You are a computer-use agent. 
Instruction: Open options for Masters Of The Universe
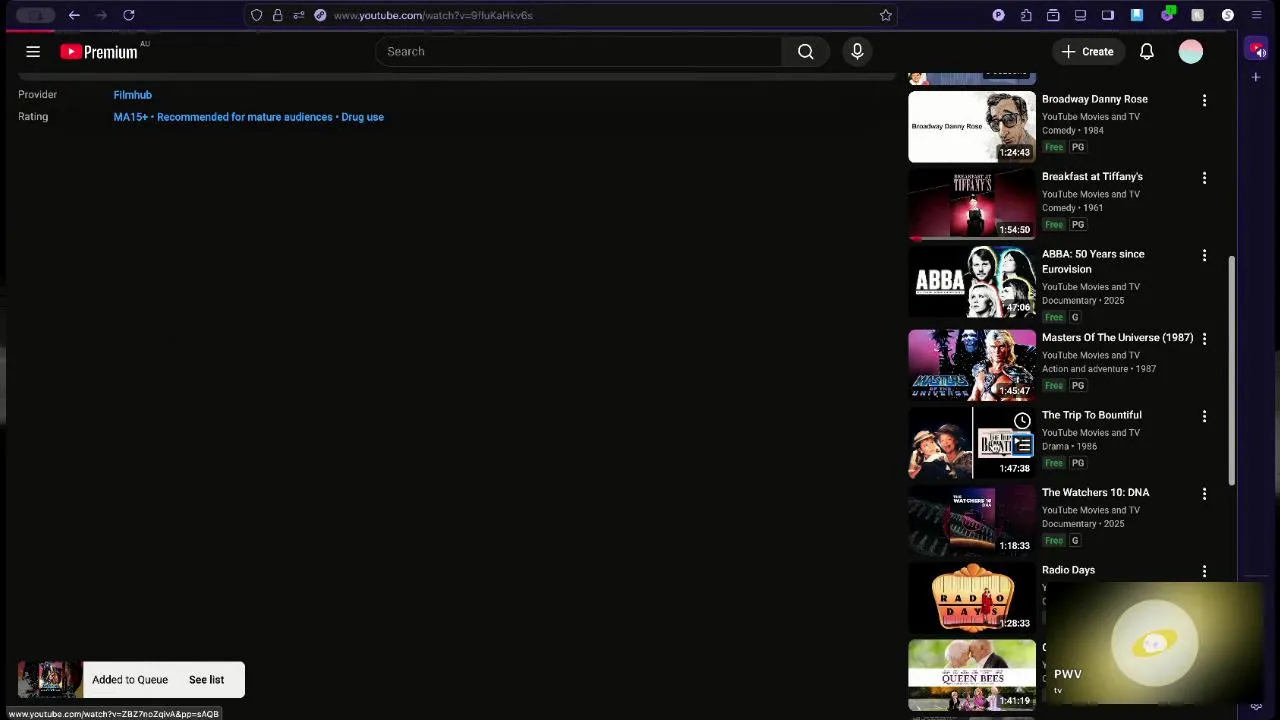coord(1204,339)
